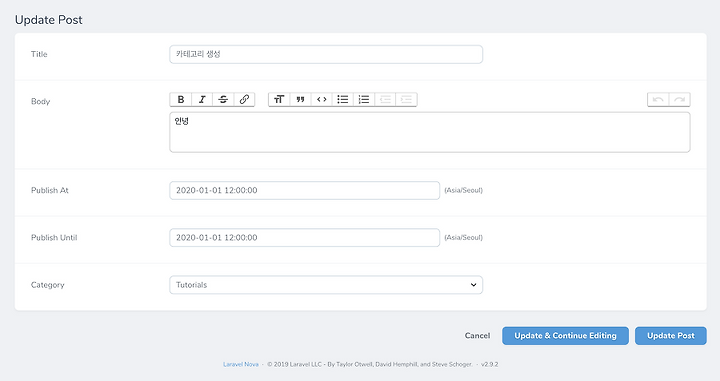Insert a code block
The image size is (720, 381).
pyautogui.click(x=321, y=99)
